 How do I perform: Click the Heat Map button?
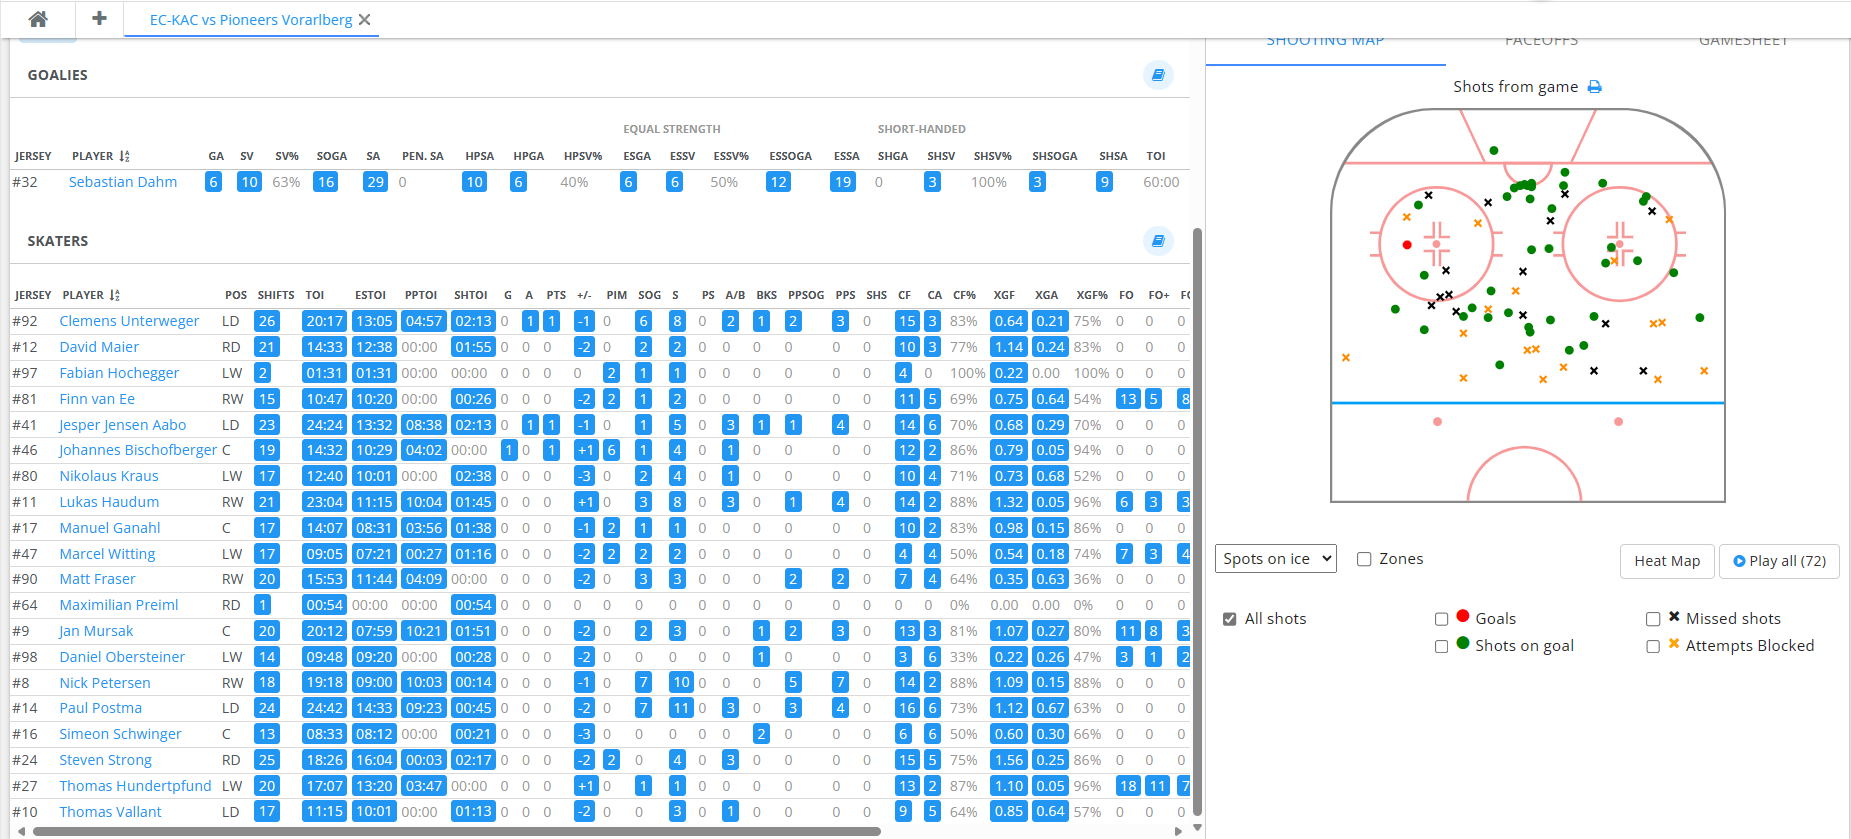tap(1666, 561)
